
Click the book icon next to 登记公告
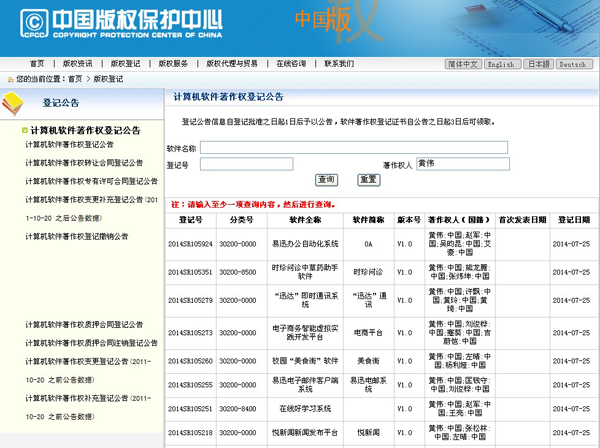pyautogui.click(x=13, y=102)
